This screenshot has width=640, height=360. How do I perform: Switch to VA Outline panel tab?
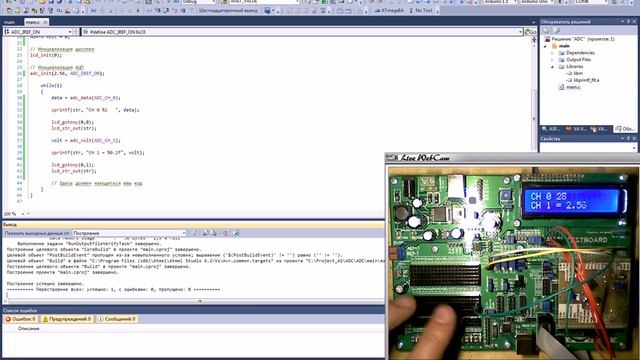pos(600,129)
